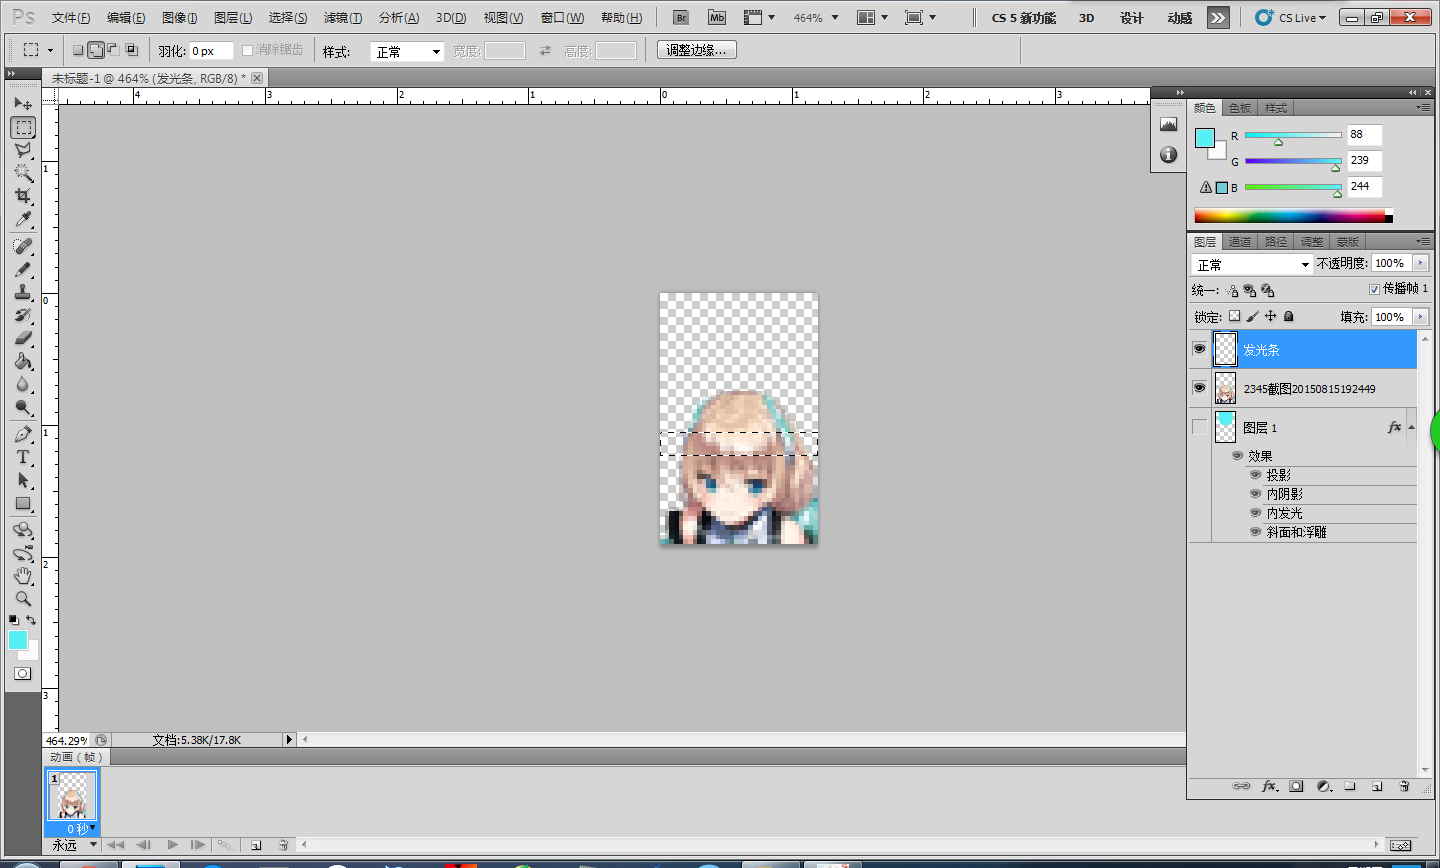Switch to the 路径 tab

tap(1276, 242)
